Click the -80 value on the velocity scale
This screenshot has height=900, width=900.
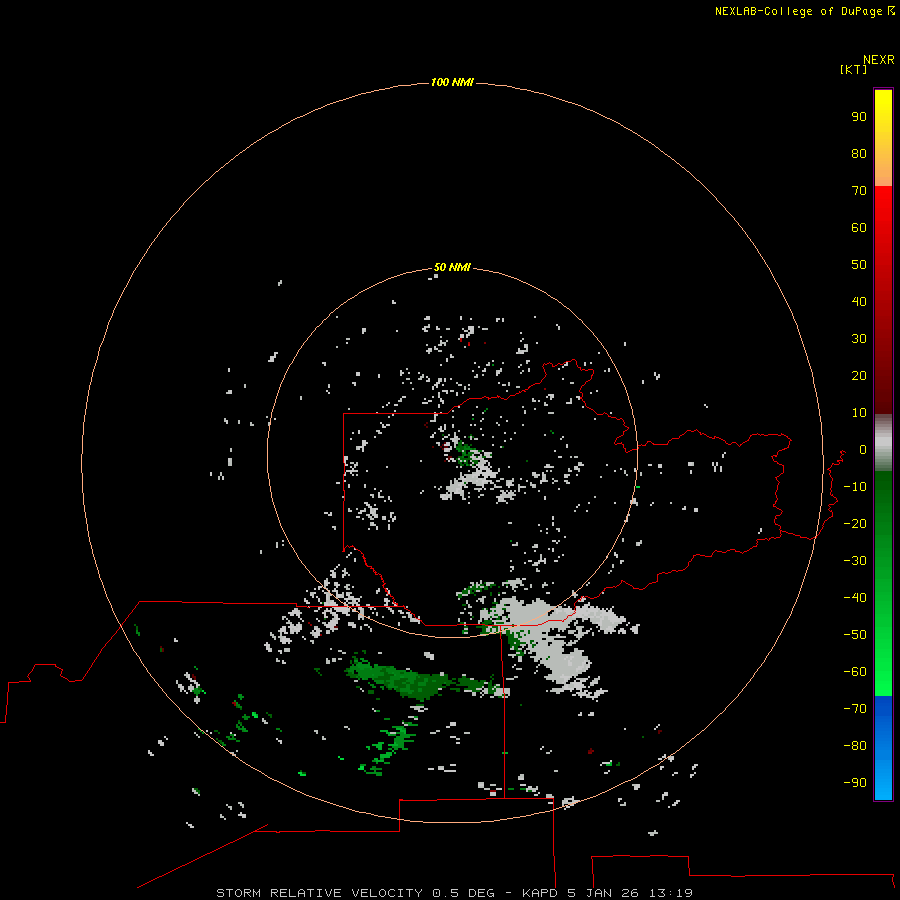pyautogui.click(x=855, y=746)
